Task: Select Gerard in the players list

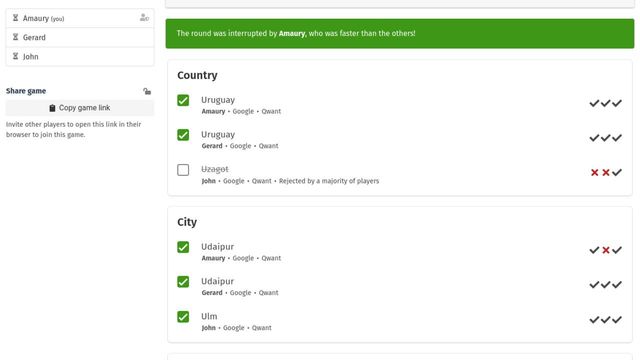Action: 80,38
